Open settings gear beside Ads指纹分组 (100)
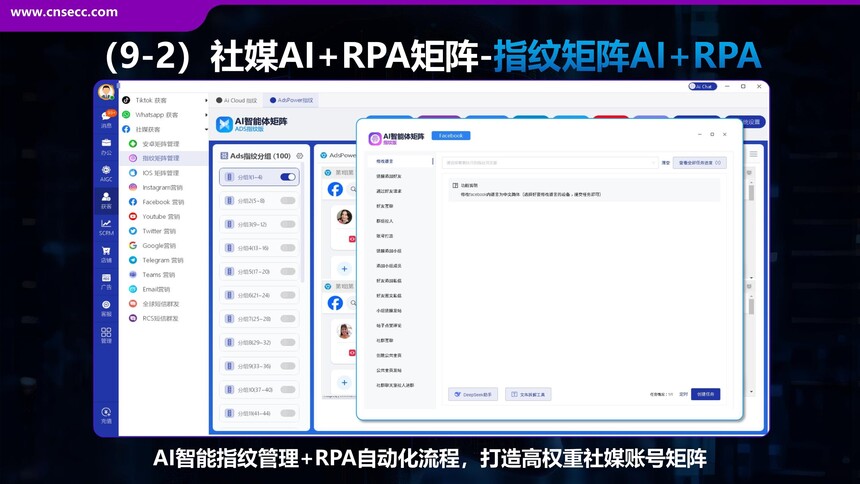The image size is (860, 484). 299,156
